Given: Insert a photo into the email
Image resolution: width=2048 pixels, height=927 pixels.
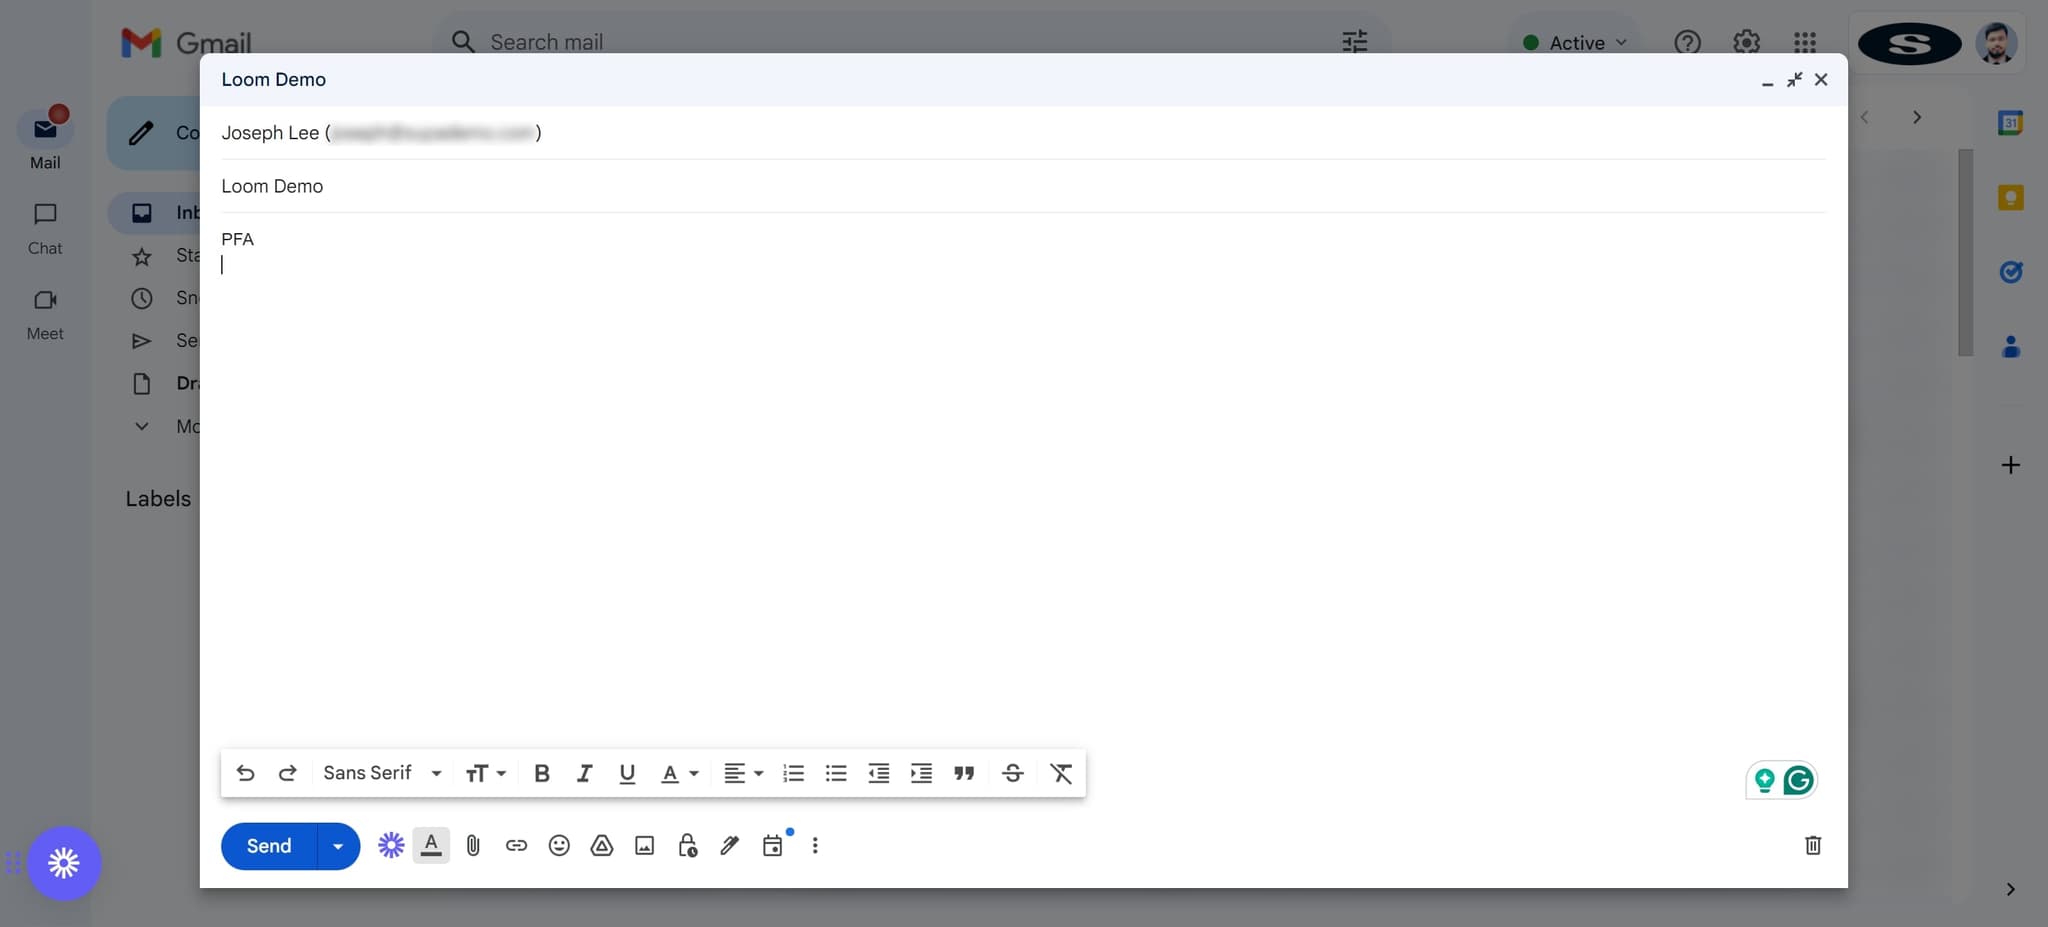Looking at the screenshot, I should pyautogui.click(x=643, y=845).
